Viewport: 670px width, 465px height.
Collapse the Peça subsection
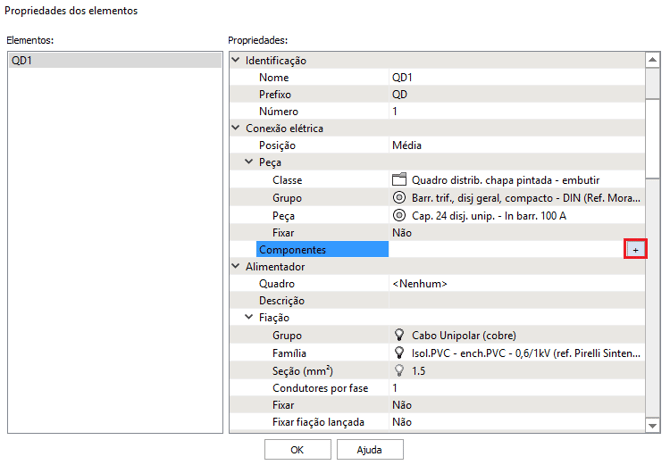point(248,162)
